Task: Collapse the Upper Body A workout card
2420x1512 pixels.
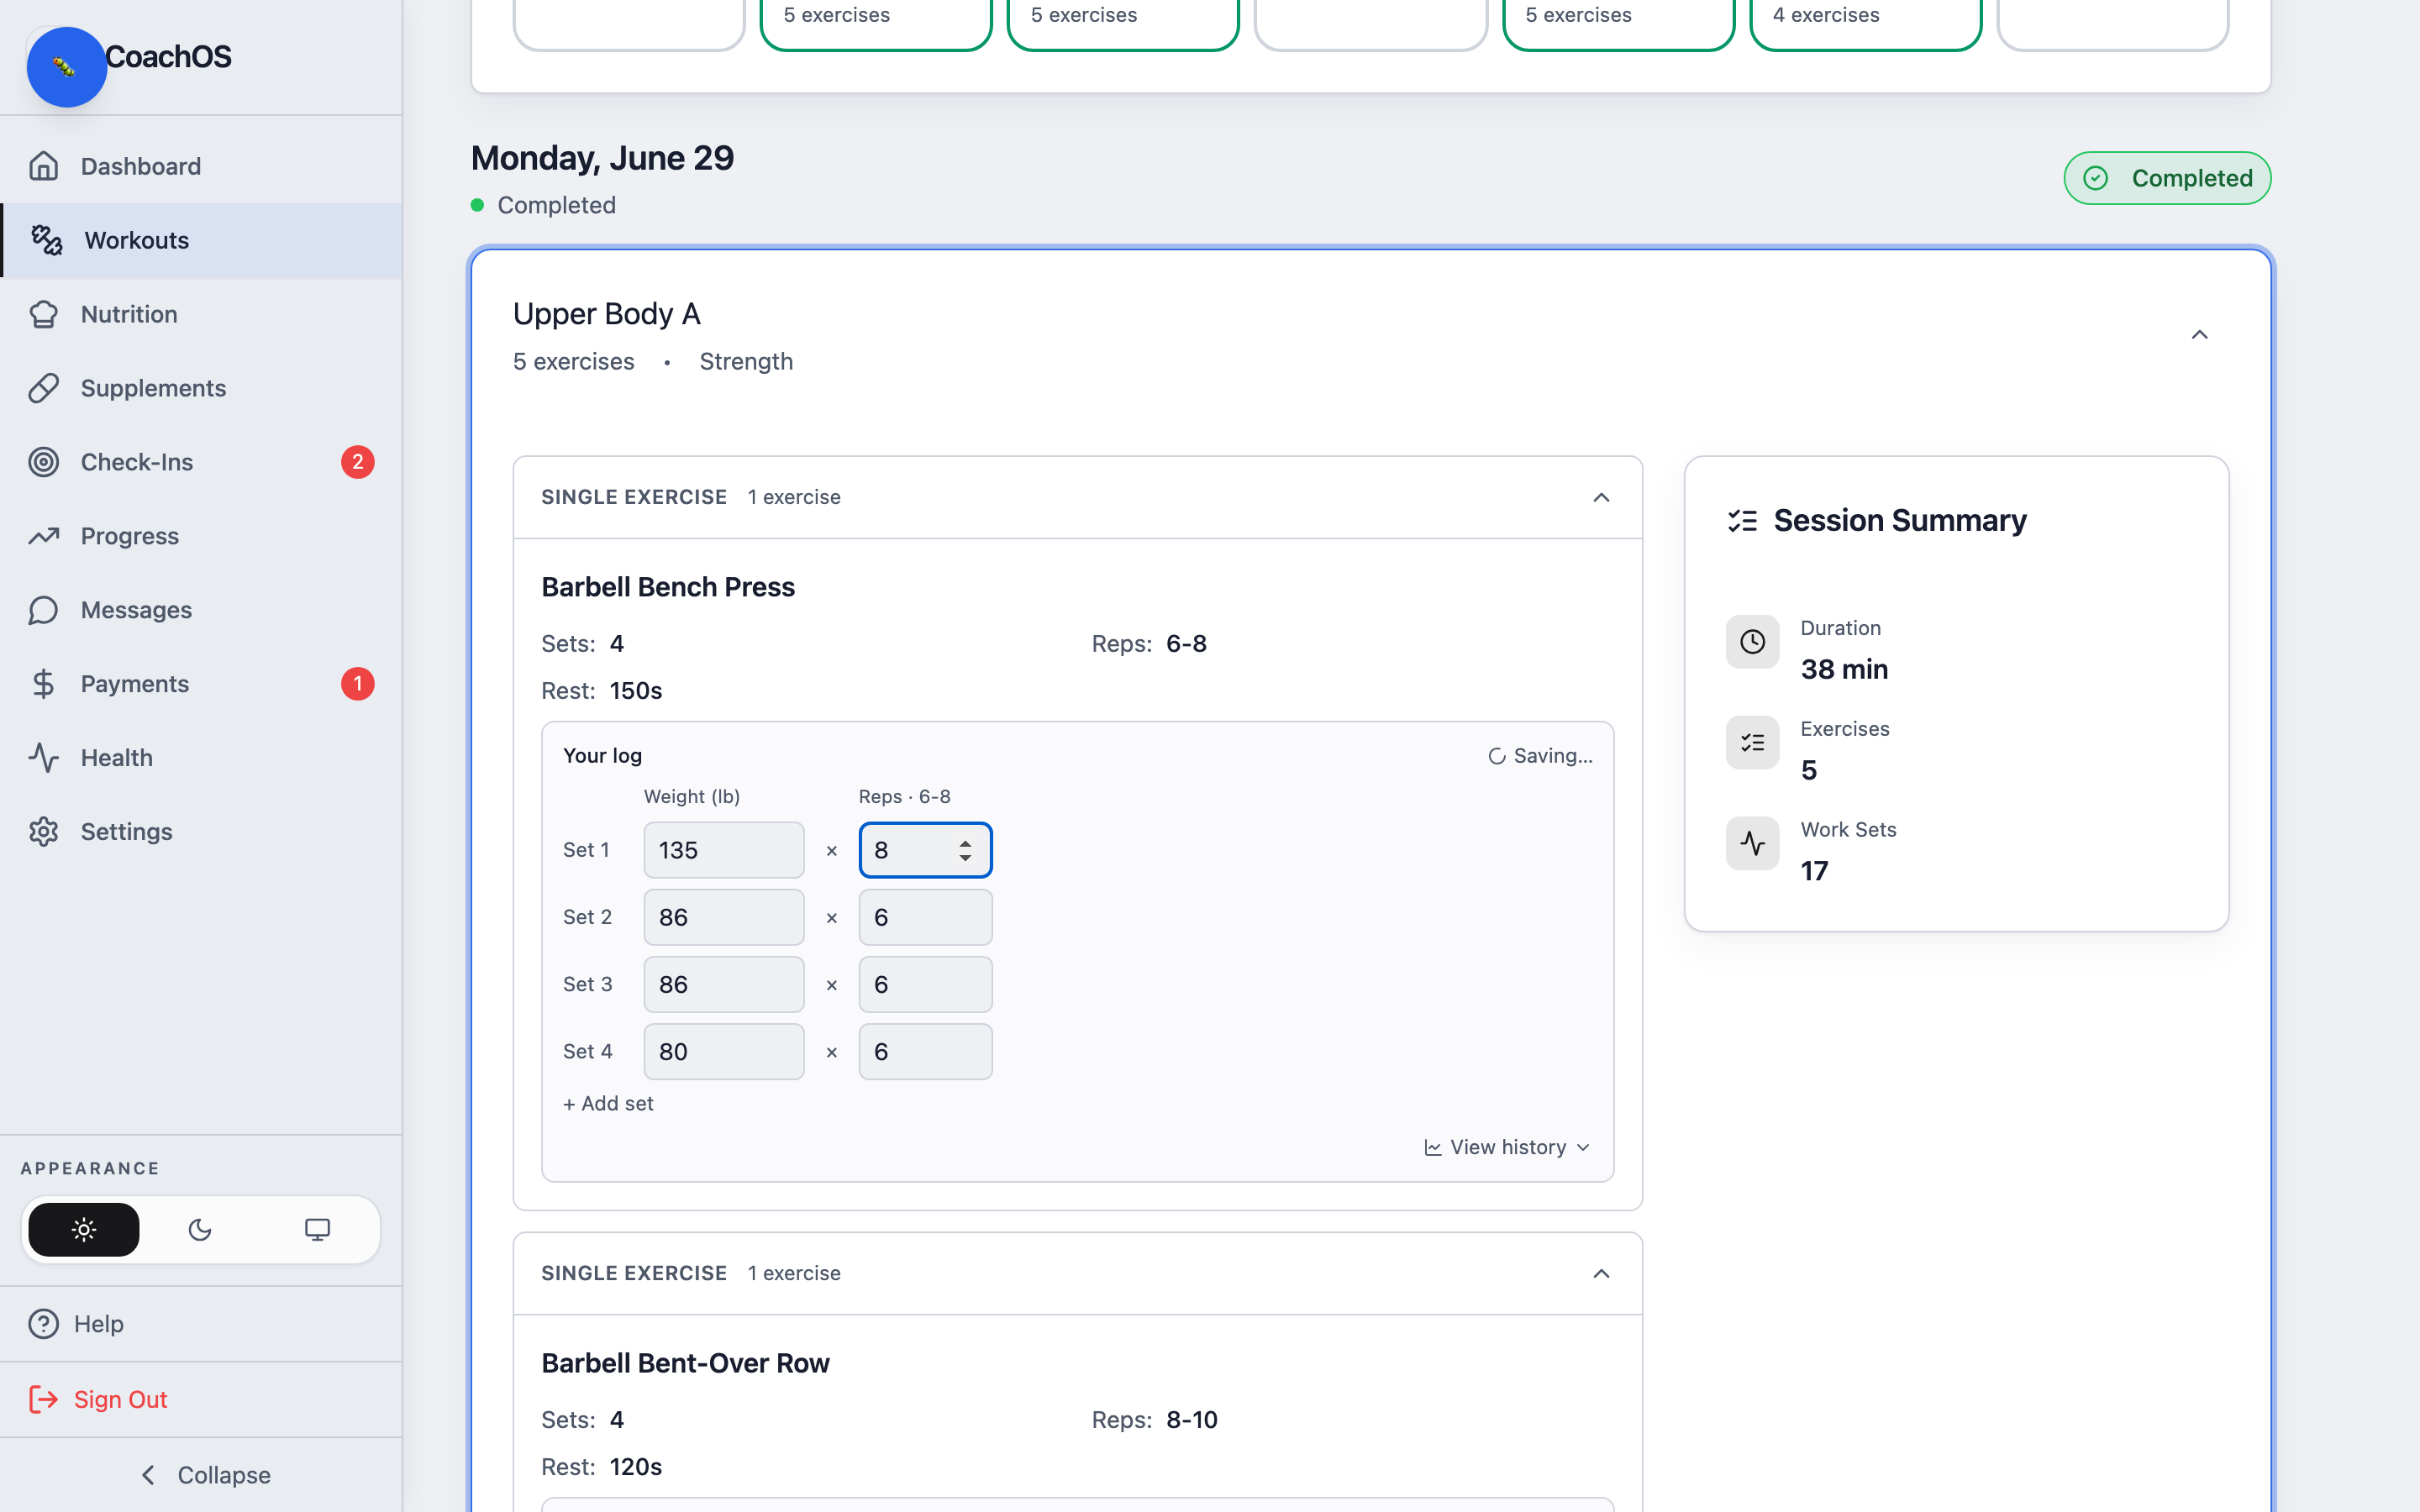Action: (2200, 335)
